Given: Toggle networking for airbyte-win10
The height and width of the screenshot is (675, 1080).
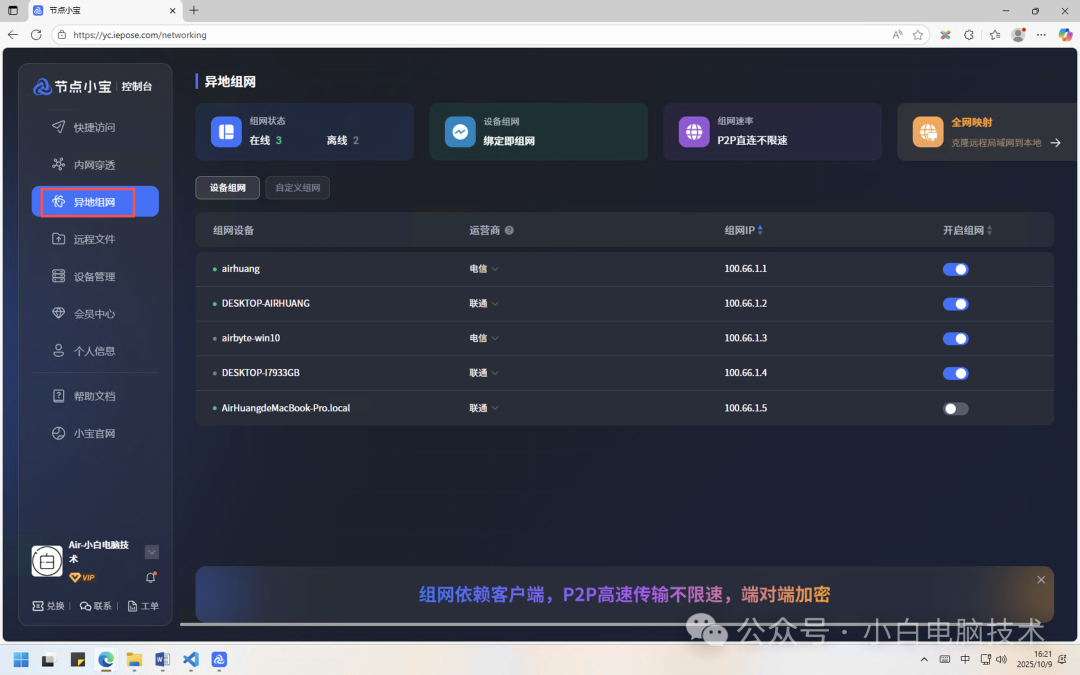Looking at the screenshot, I should [x=955, y=338].
